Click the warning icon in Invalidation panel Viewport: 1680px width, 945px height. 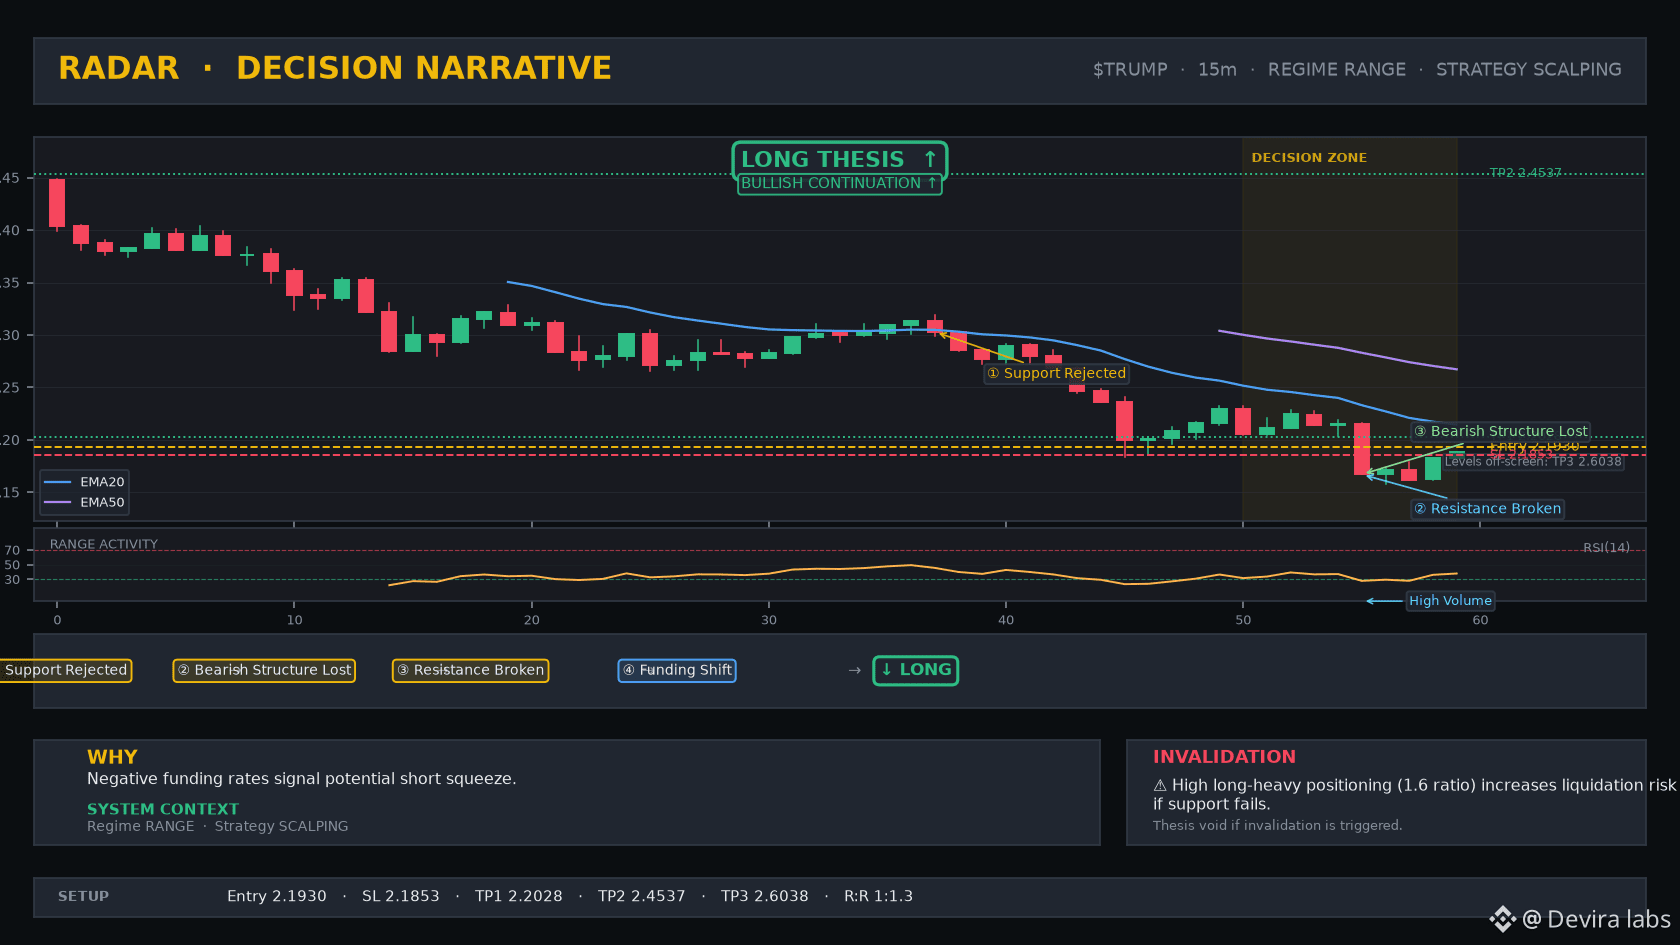point(1160,786)
